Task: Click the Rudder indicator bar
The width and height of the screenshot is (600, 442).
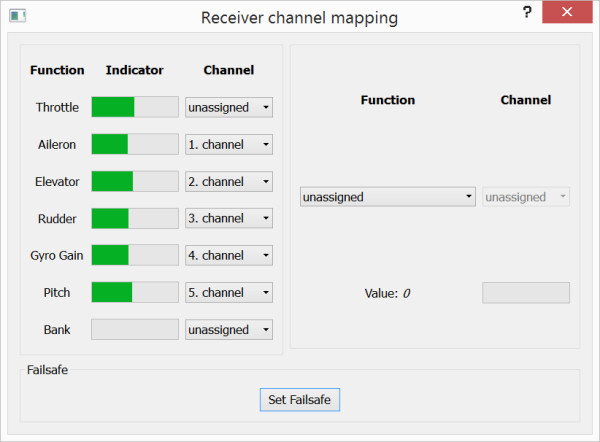Action: 134,218
